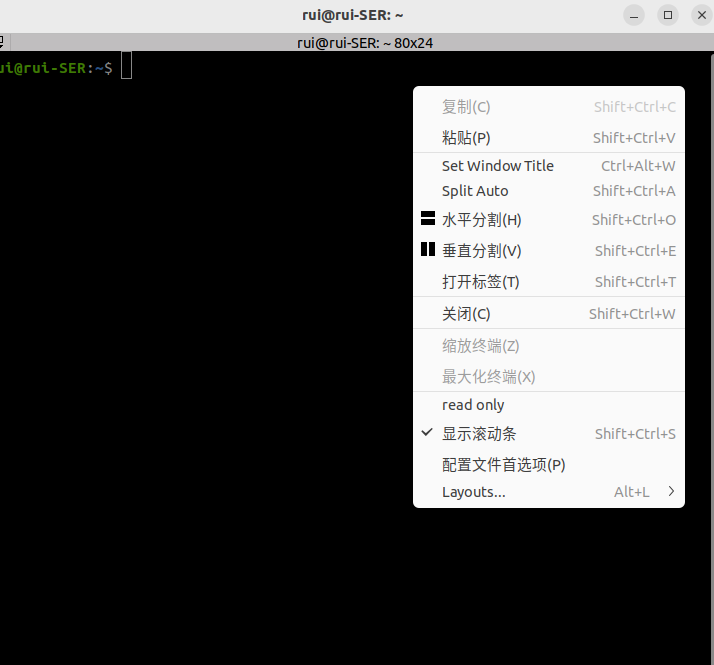The image size is (714, 665).
Task: Click the vertical split icon beside 垂直分割(V)
Action: click(x=428, y=250)
